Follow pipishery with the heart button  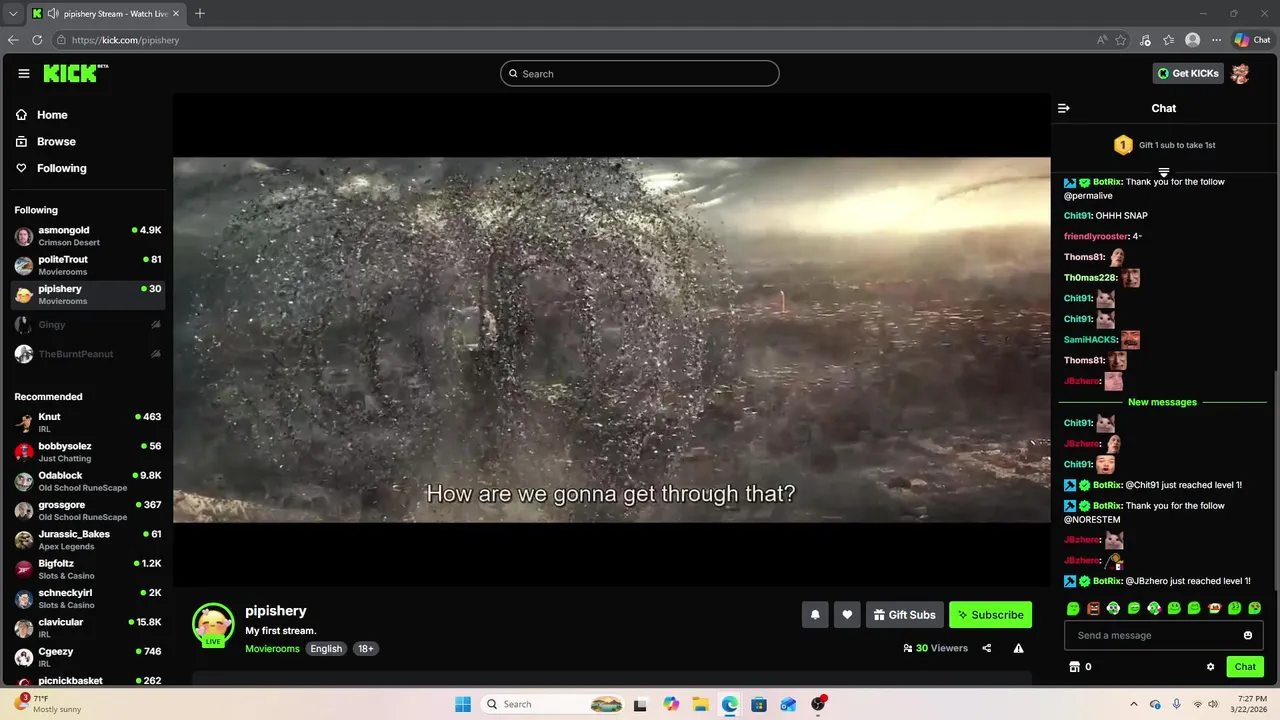pos(847,615)
